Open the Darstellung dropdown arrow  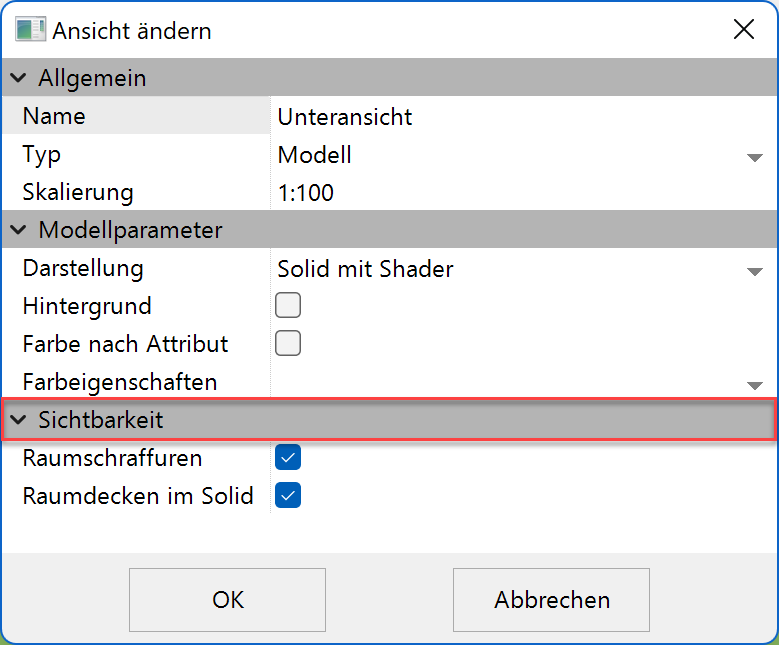(x=754, y=271)
